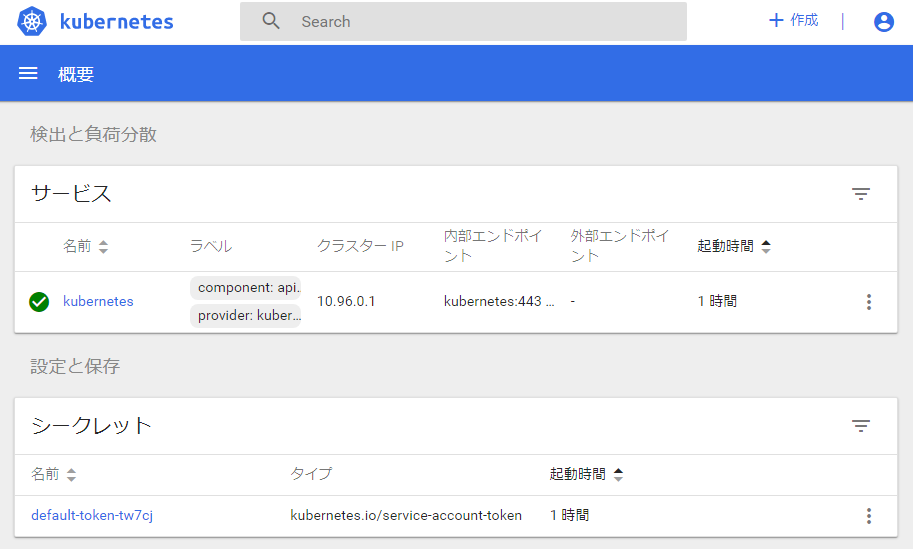This screenshot has width=913, height=549.
Task: Open filter for サービス card
Action: [860, 194]
